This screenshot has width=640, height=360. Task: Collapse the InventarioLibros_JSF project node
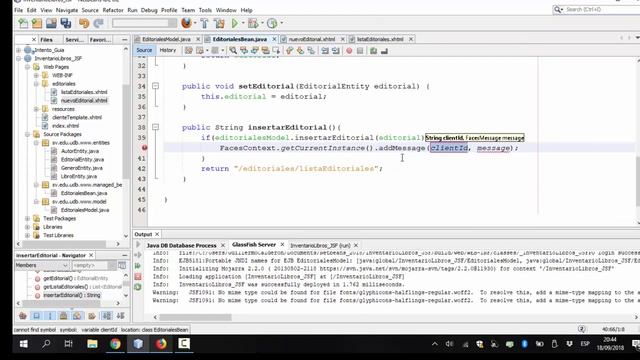click(18, 58)
